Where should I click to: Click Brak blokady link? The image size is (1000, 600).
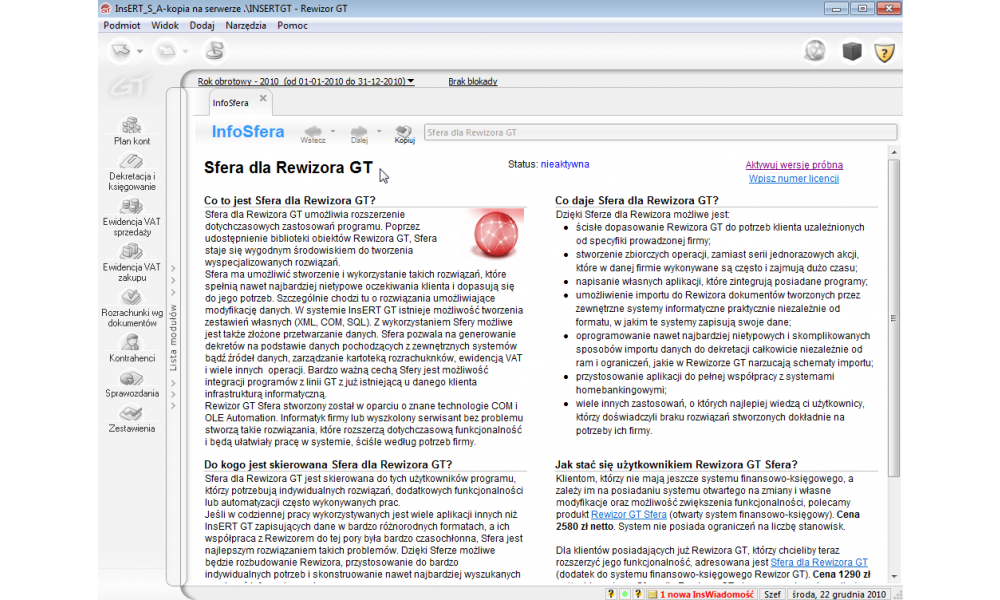(473, 82)
